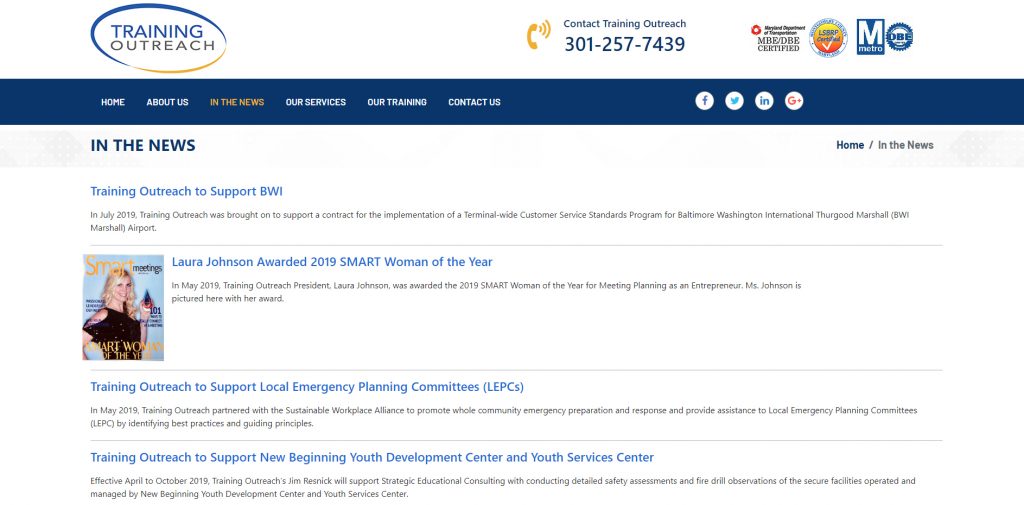Screen dimensions: 1024x505
Task: Go to Home in the navigation bar
Action: [113, 102]
